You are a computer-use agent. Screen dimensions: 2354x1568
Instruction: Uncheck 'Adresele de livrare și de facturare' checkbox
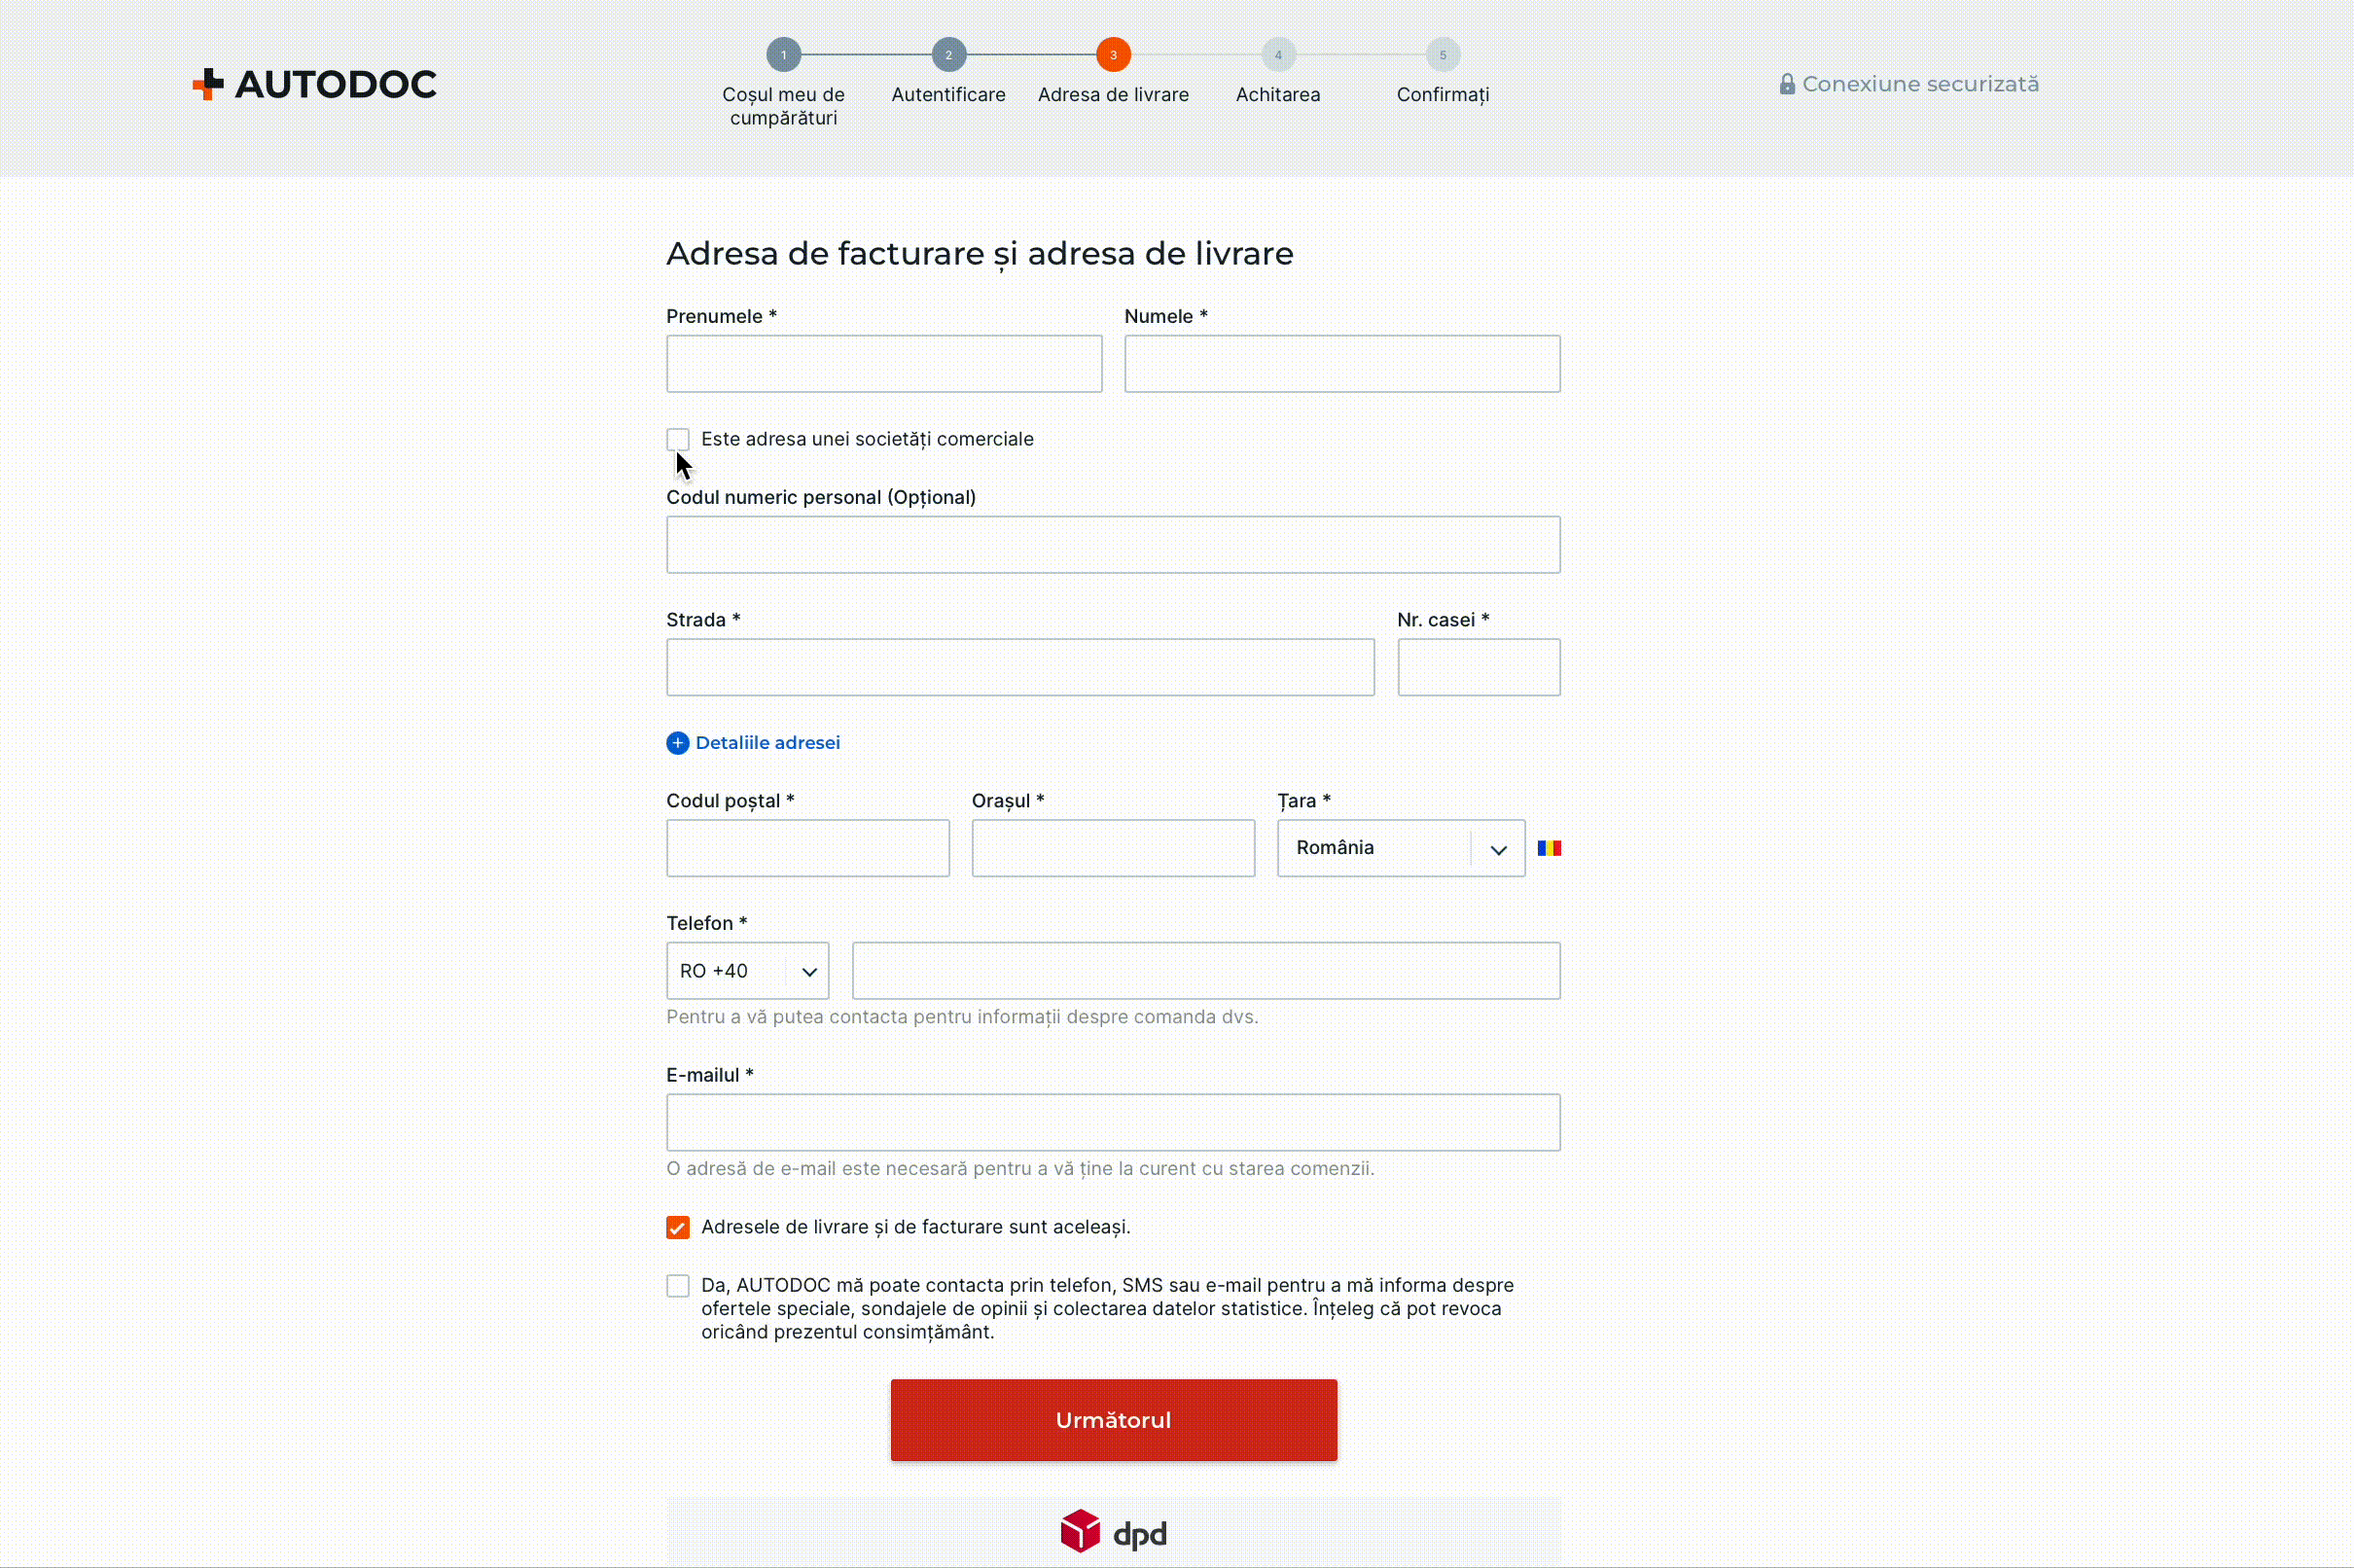677,1227
